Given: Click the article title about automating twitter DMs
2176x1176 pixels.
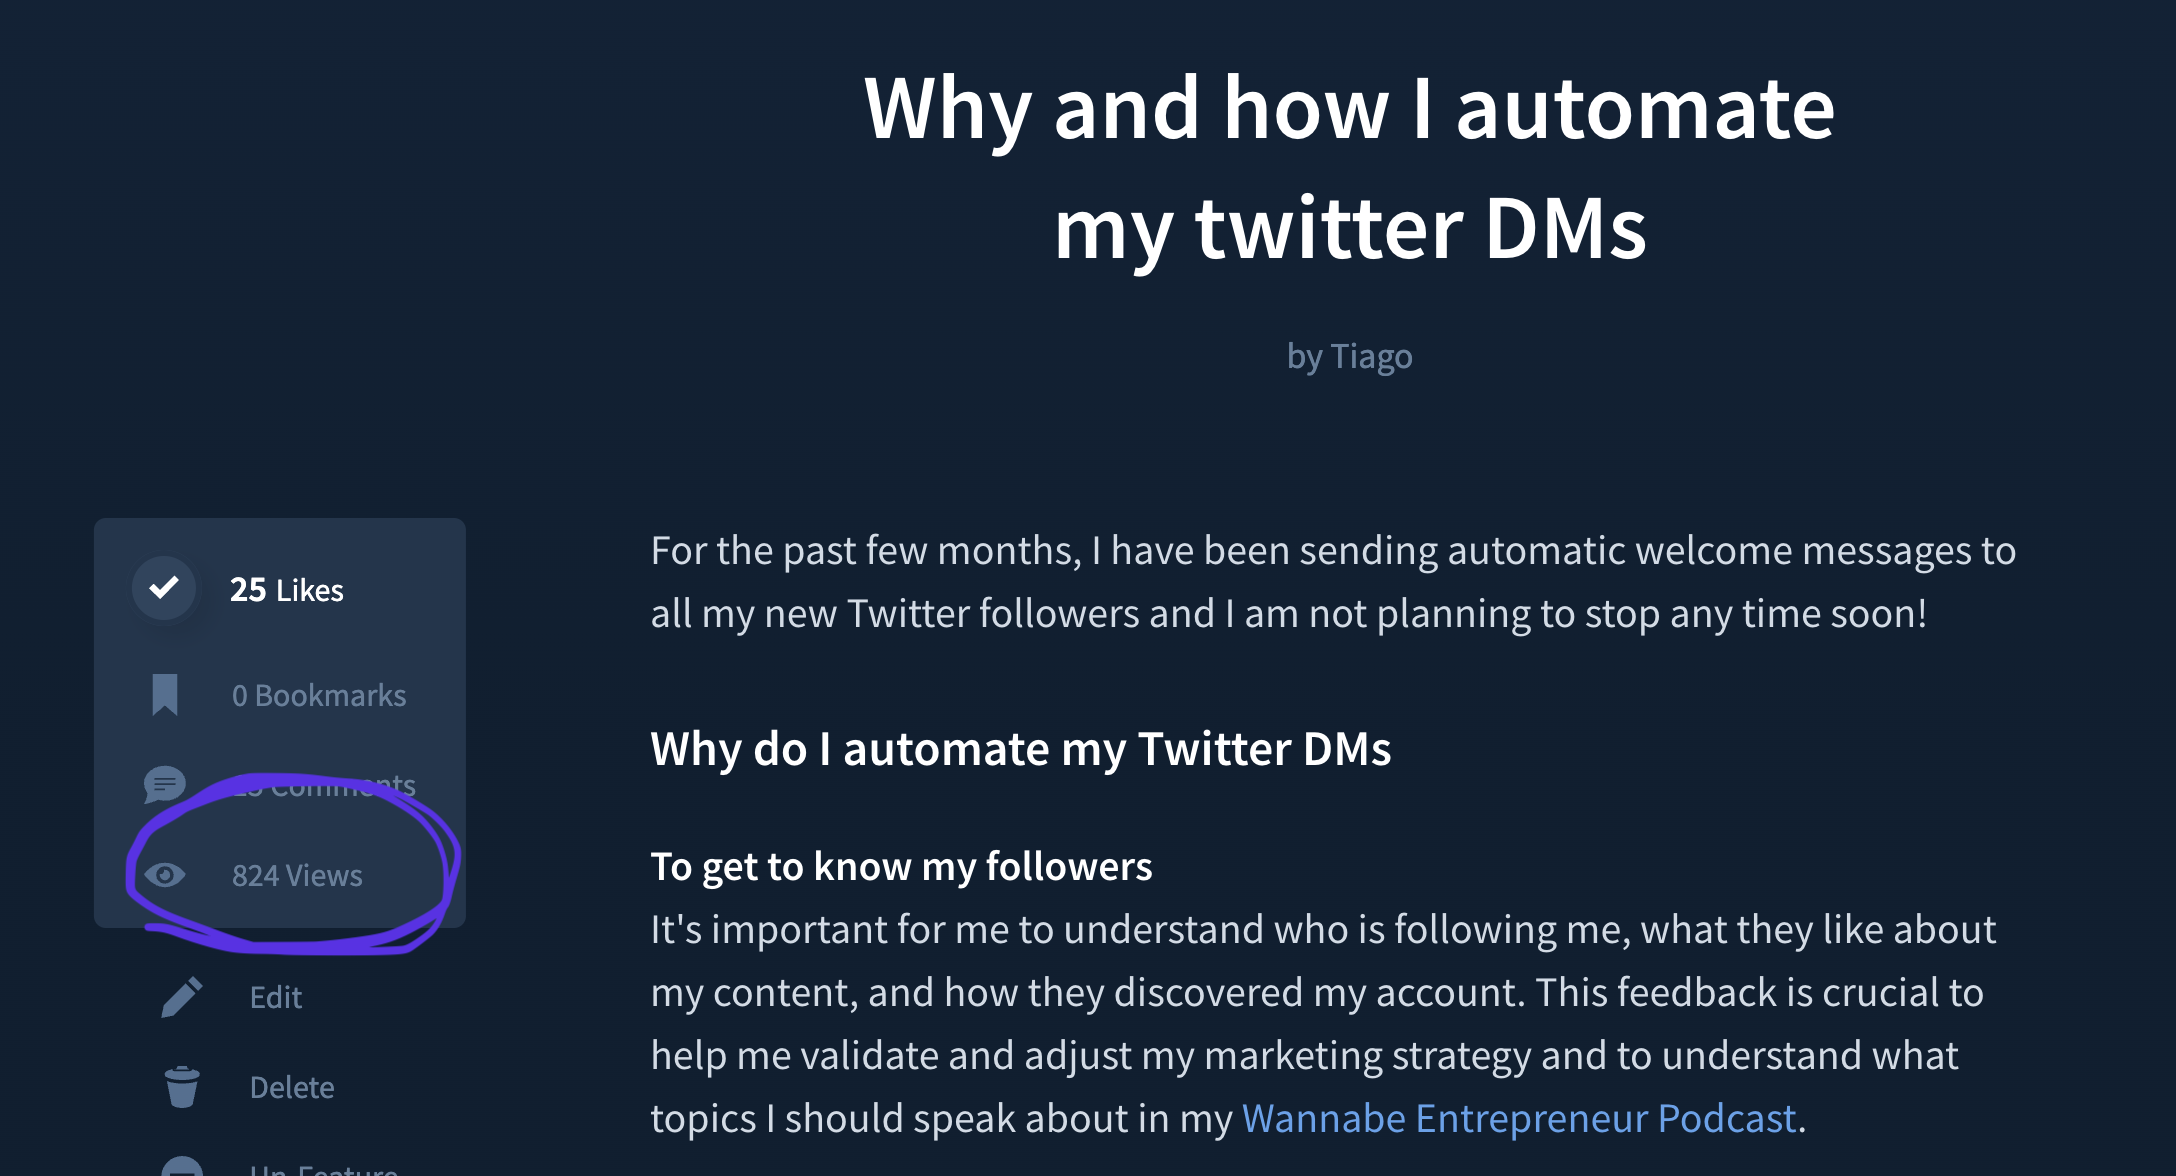Looking at the screenshot, I should [1349, 167].
